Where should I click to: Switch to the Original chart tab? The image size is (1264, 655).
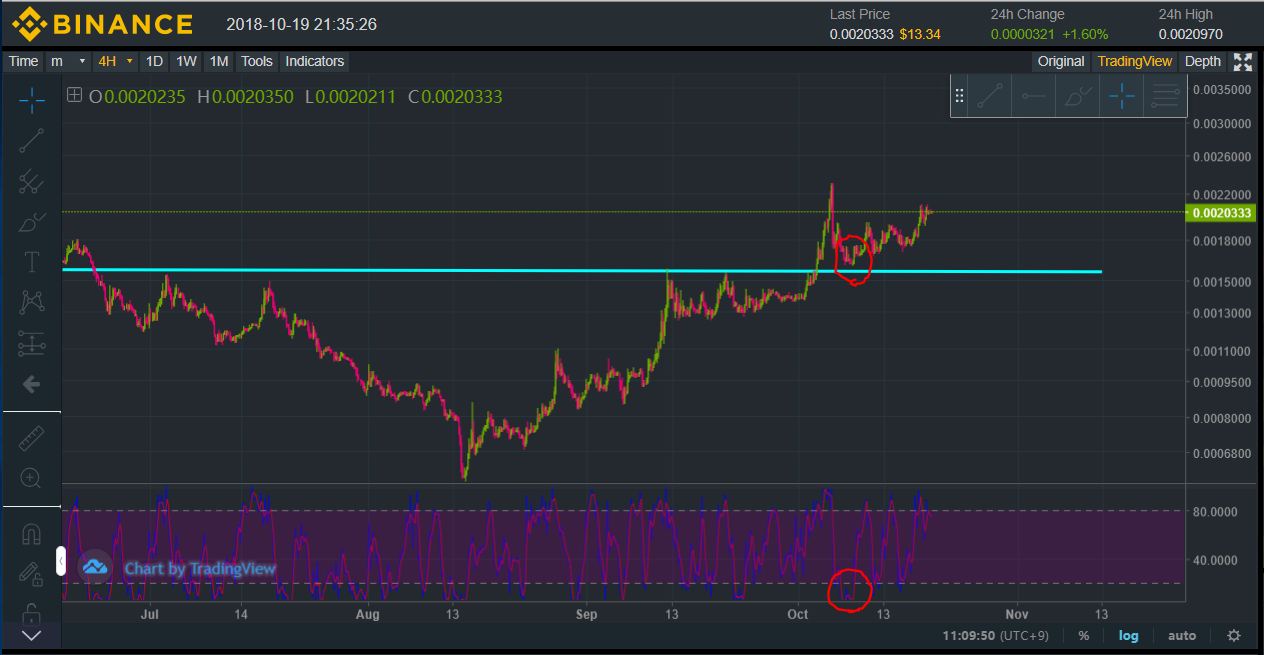[x=1060, y=61]
